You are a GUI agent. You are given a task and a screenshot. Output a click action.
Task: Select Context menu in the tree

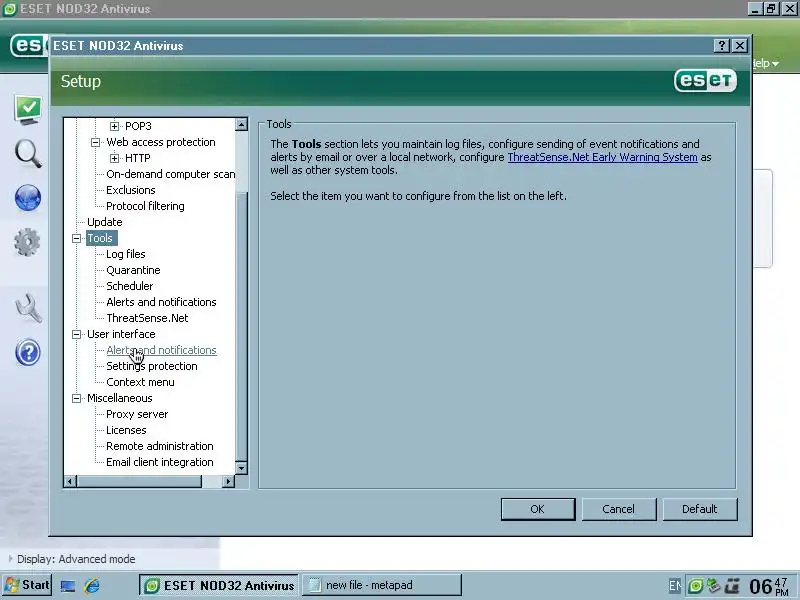[x=140, y=382]
